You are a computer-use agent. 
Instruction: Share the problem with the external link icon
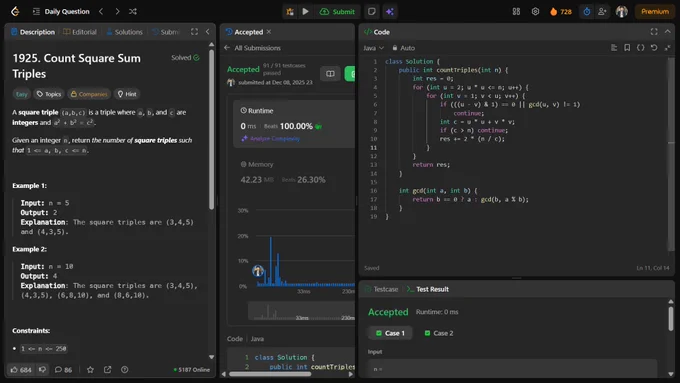tap(108, 370)
